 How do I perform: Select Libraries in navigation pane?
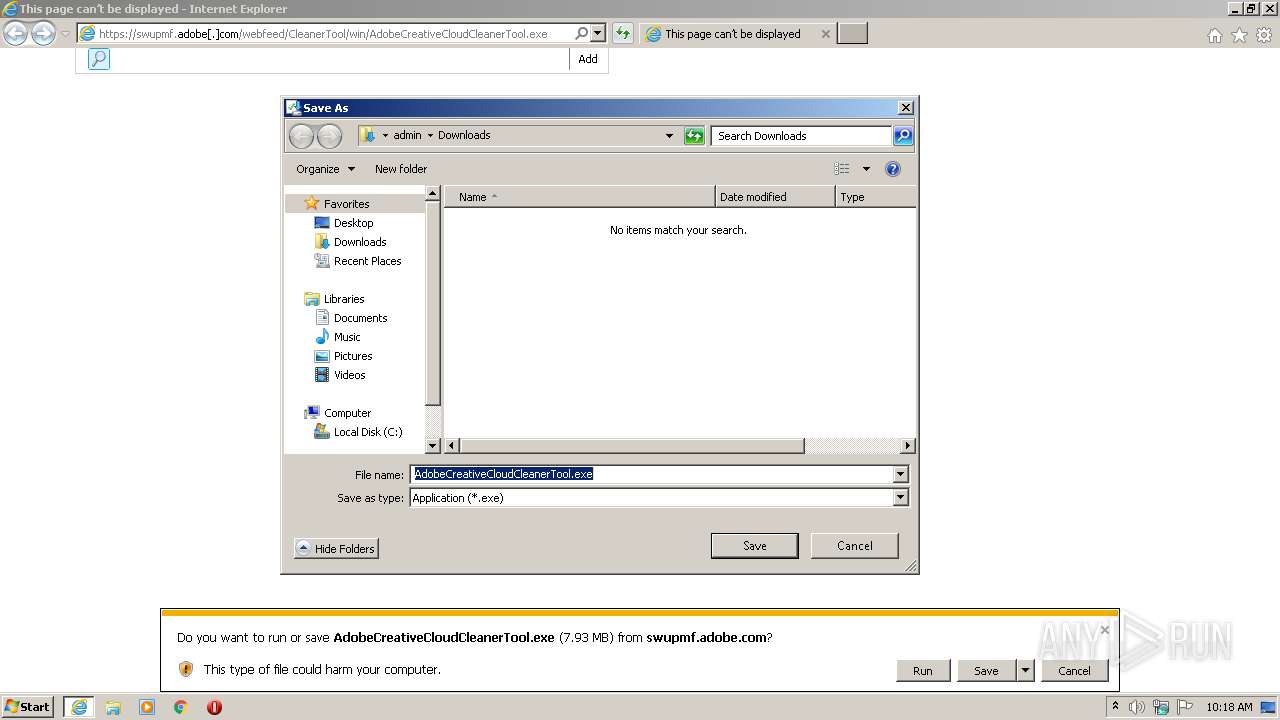(343, 299)
